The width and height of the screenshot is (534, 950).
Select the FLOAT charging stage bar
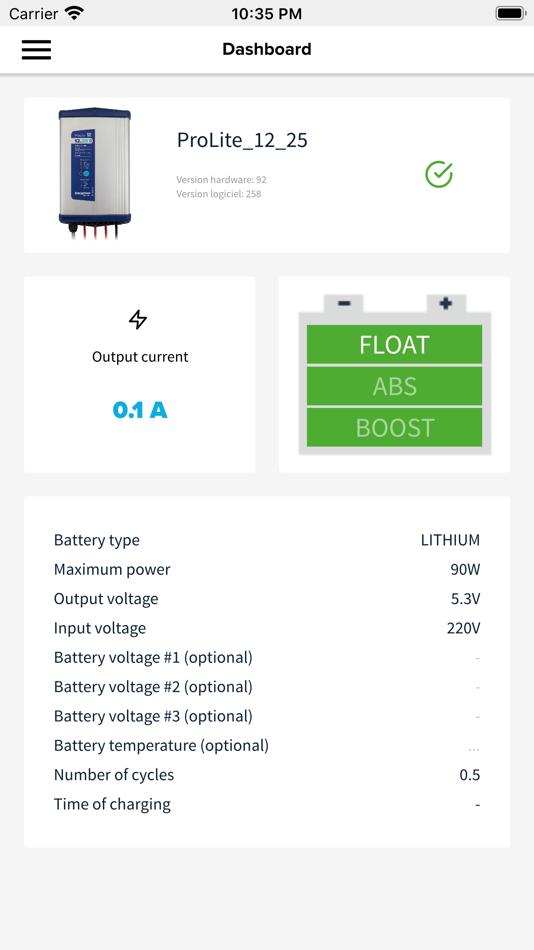pos(395,344)
